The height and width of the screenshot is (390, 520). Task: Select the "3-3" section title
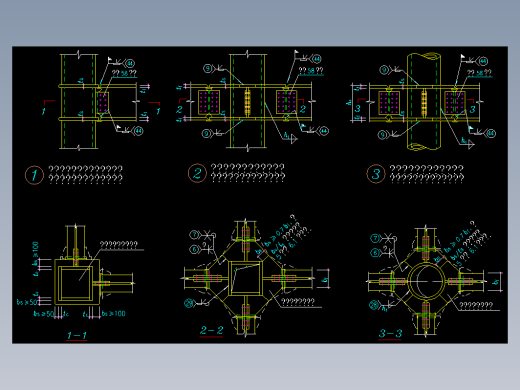click(390, 333)
